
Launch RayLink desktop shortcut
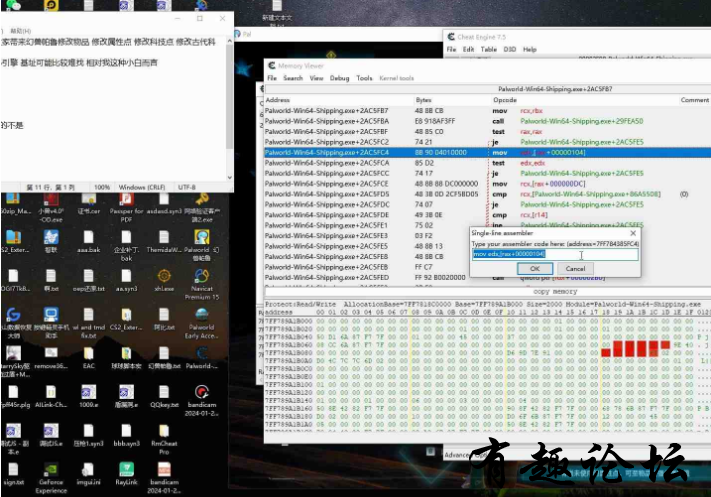126,474
